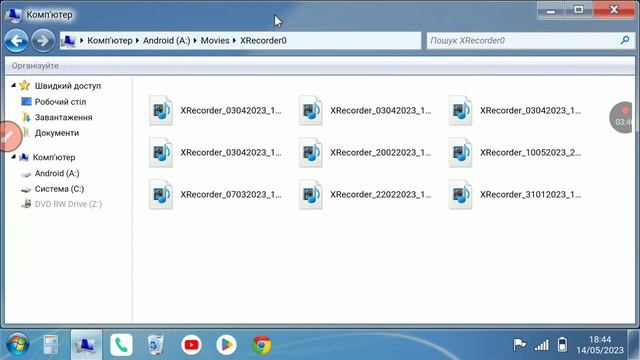Select the XRecorder_10052023 video file
640x360 pixels.
click(515, 152)
